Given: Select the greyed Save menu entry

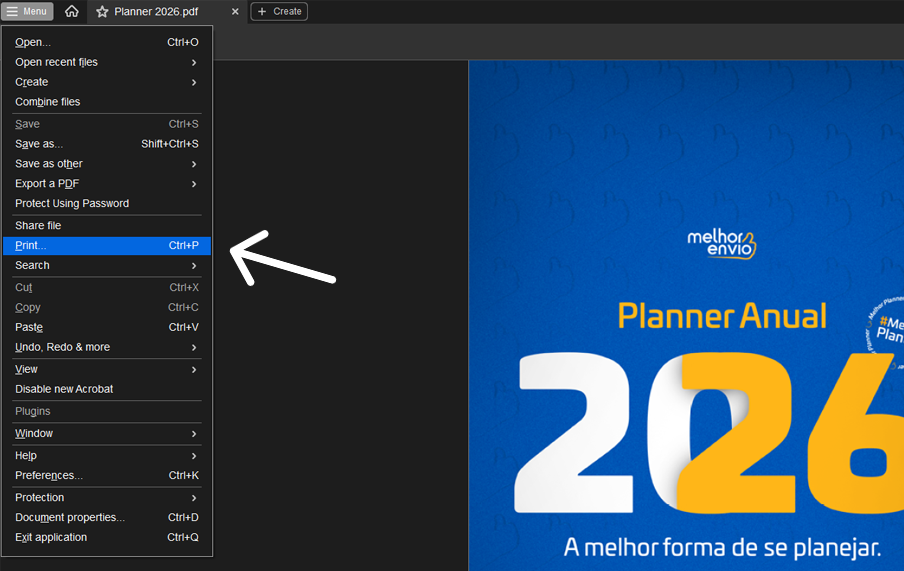Looking at the screenshot, I should [107, 124].
